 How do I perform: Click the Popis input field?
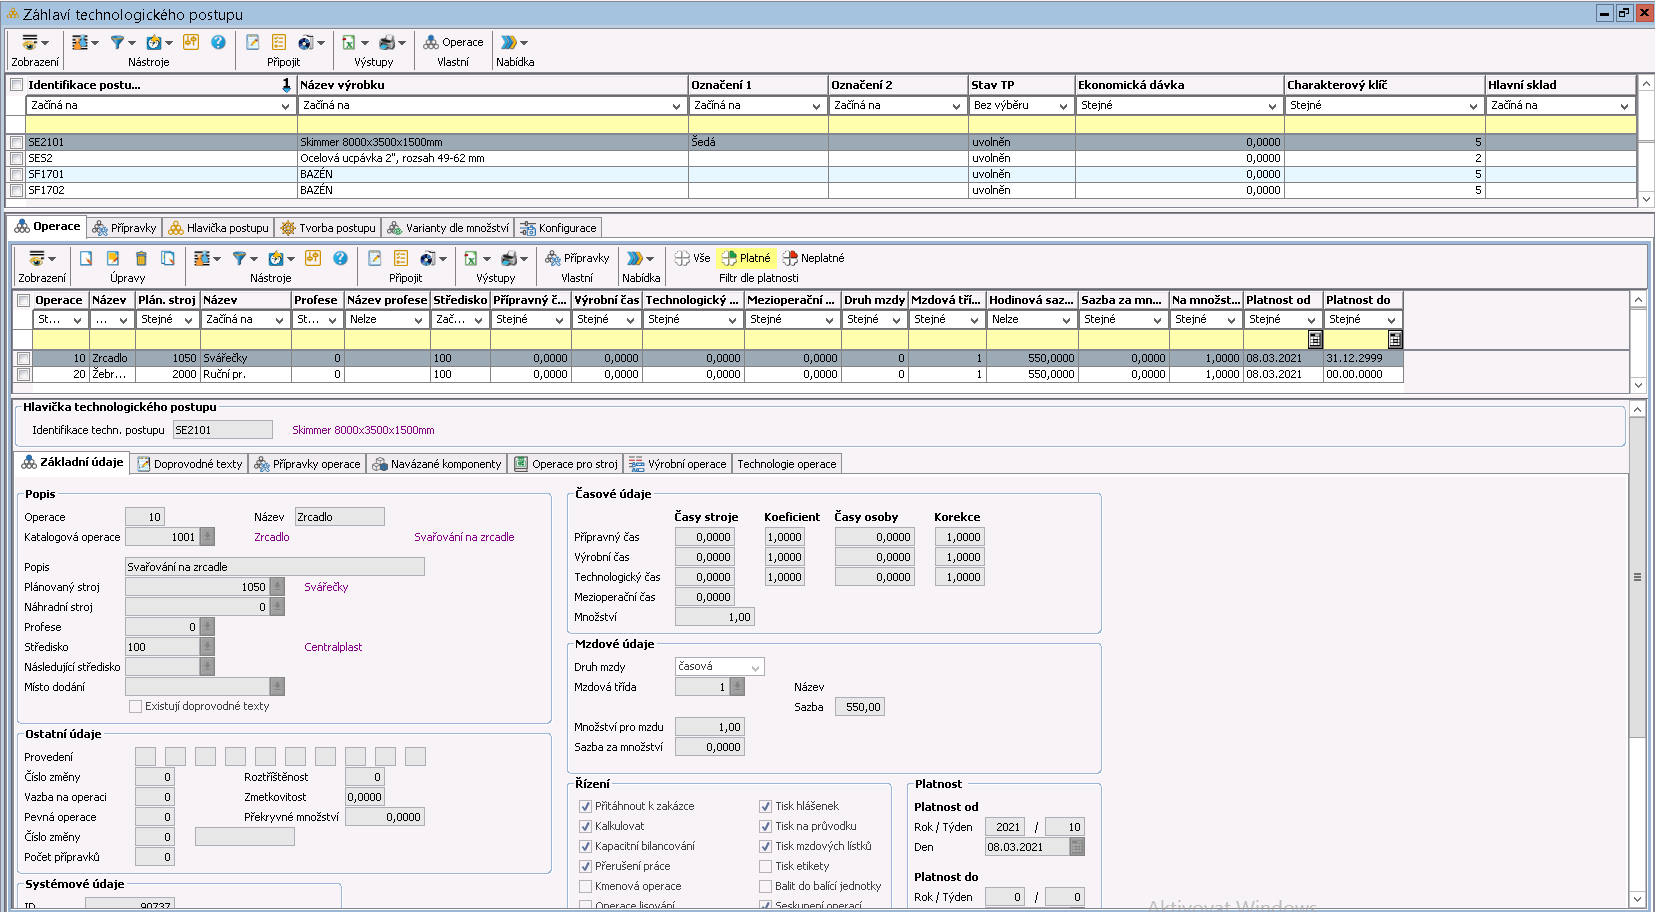[274, 567]
